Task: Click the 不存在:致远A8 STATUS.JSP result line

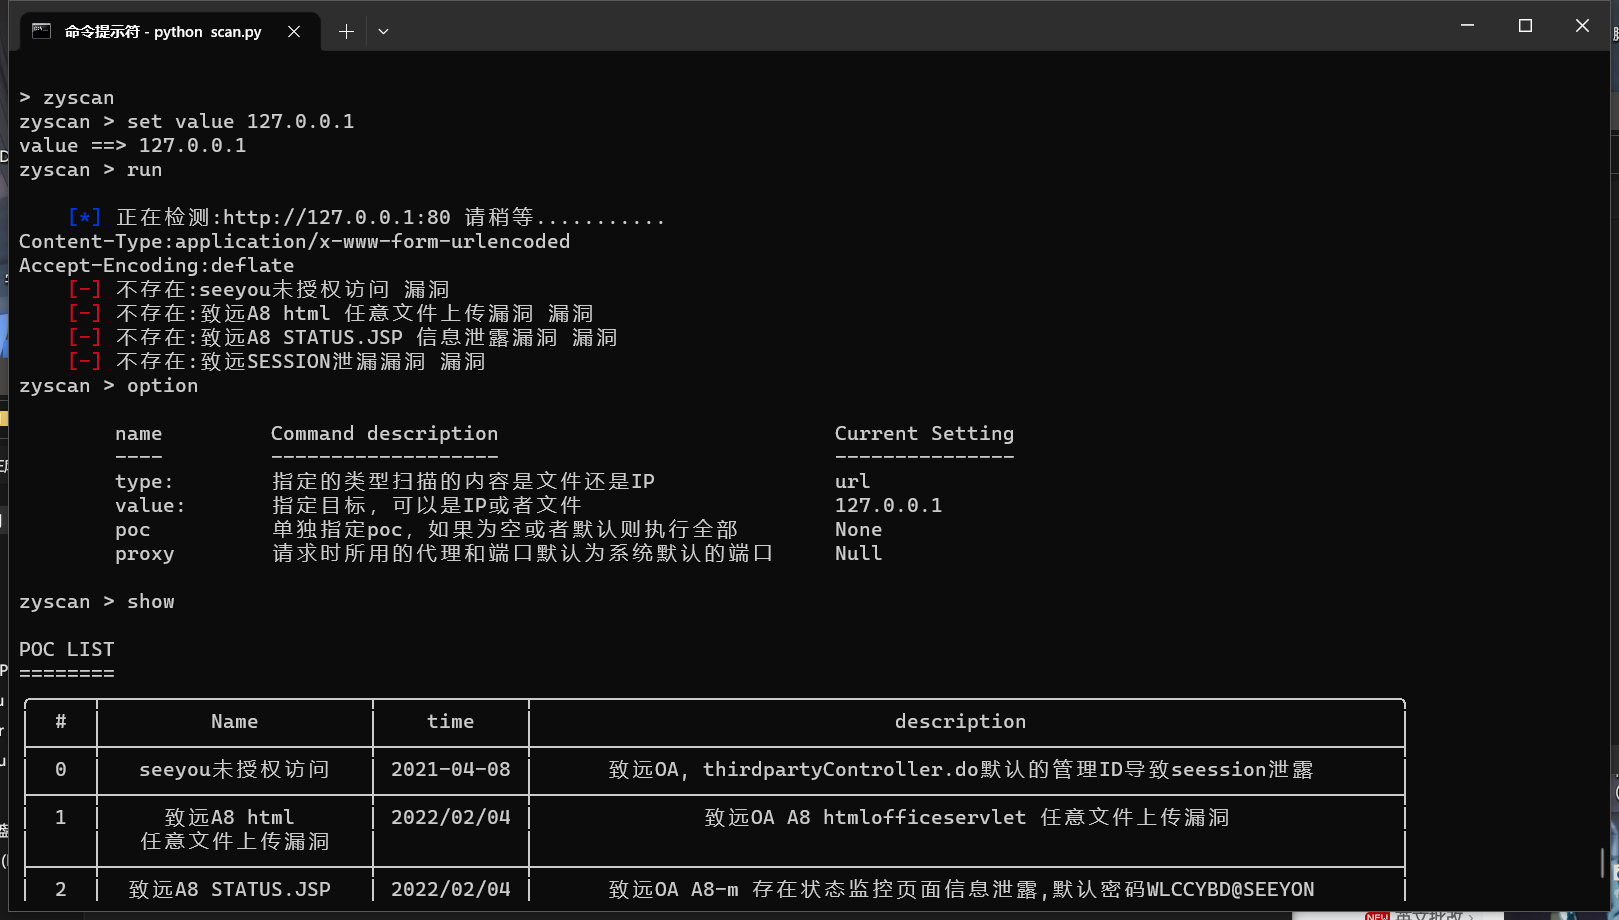Action: coord(342,338)
